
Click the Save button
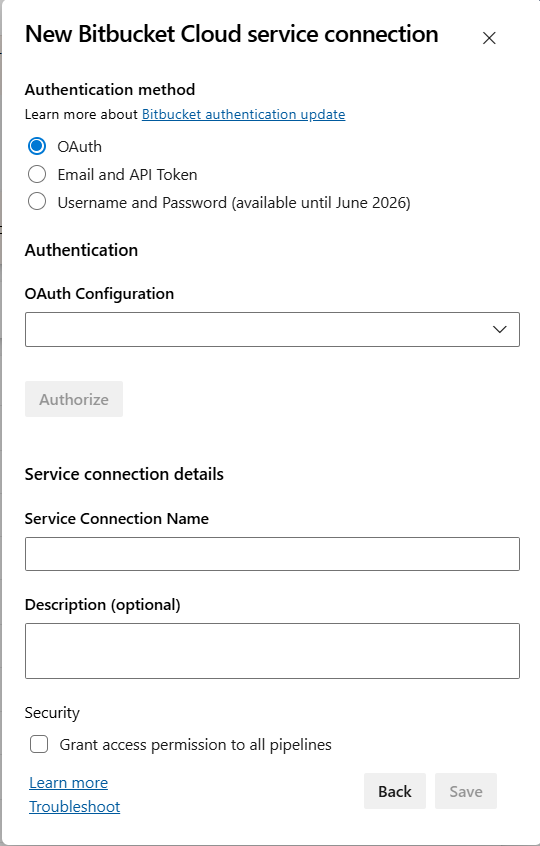click(x=466, y=792)
